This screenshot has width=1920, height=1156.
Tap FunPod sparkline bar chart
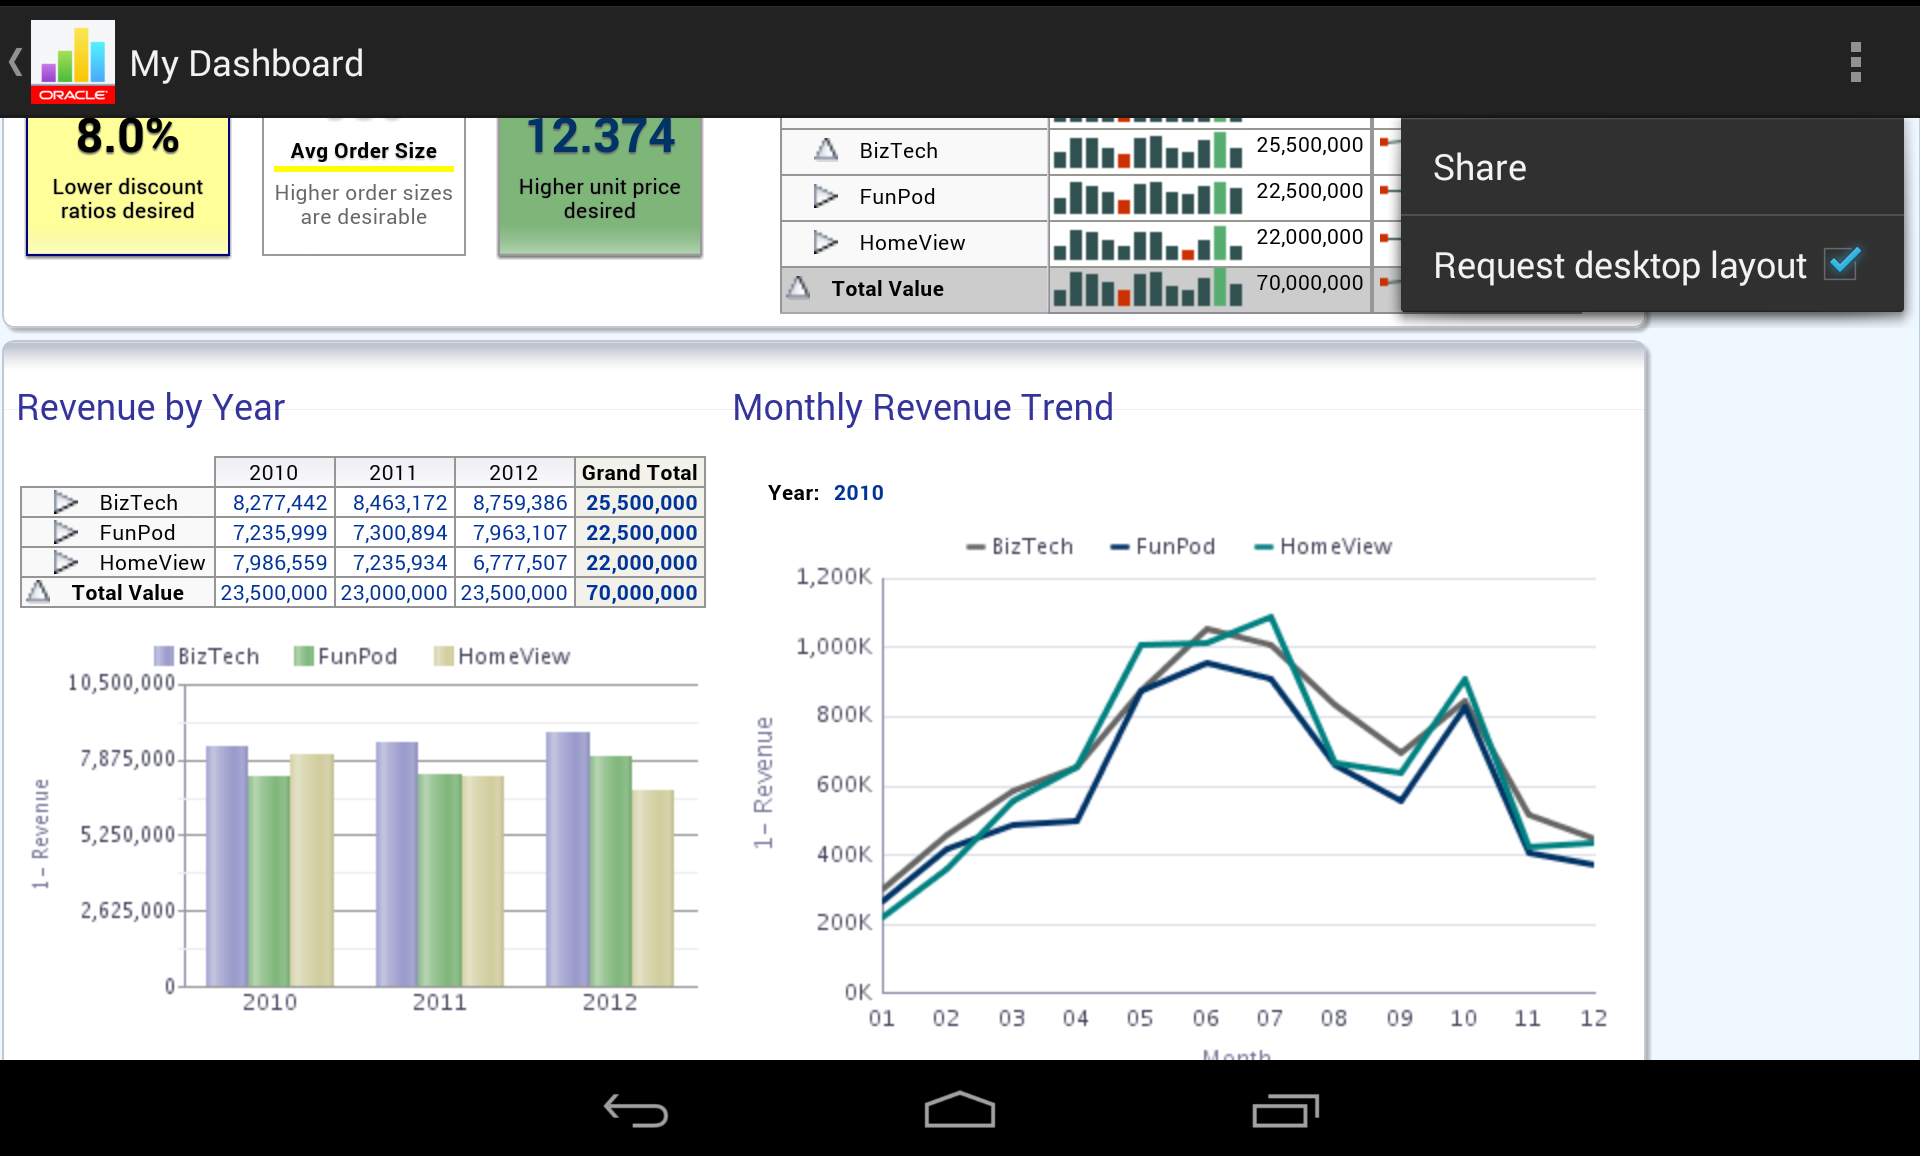(1148, 197)
